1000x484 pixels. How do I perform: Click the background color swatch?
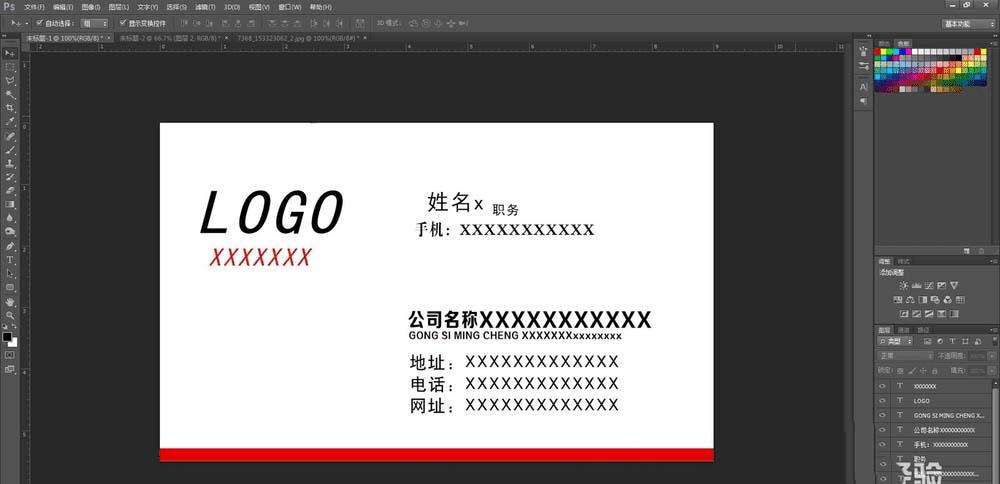coord(14,343)
